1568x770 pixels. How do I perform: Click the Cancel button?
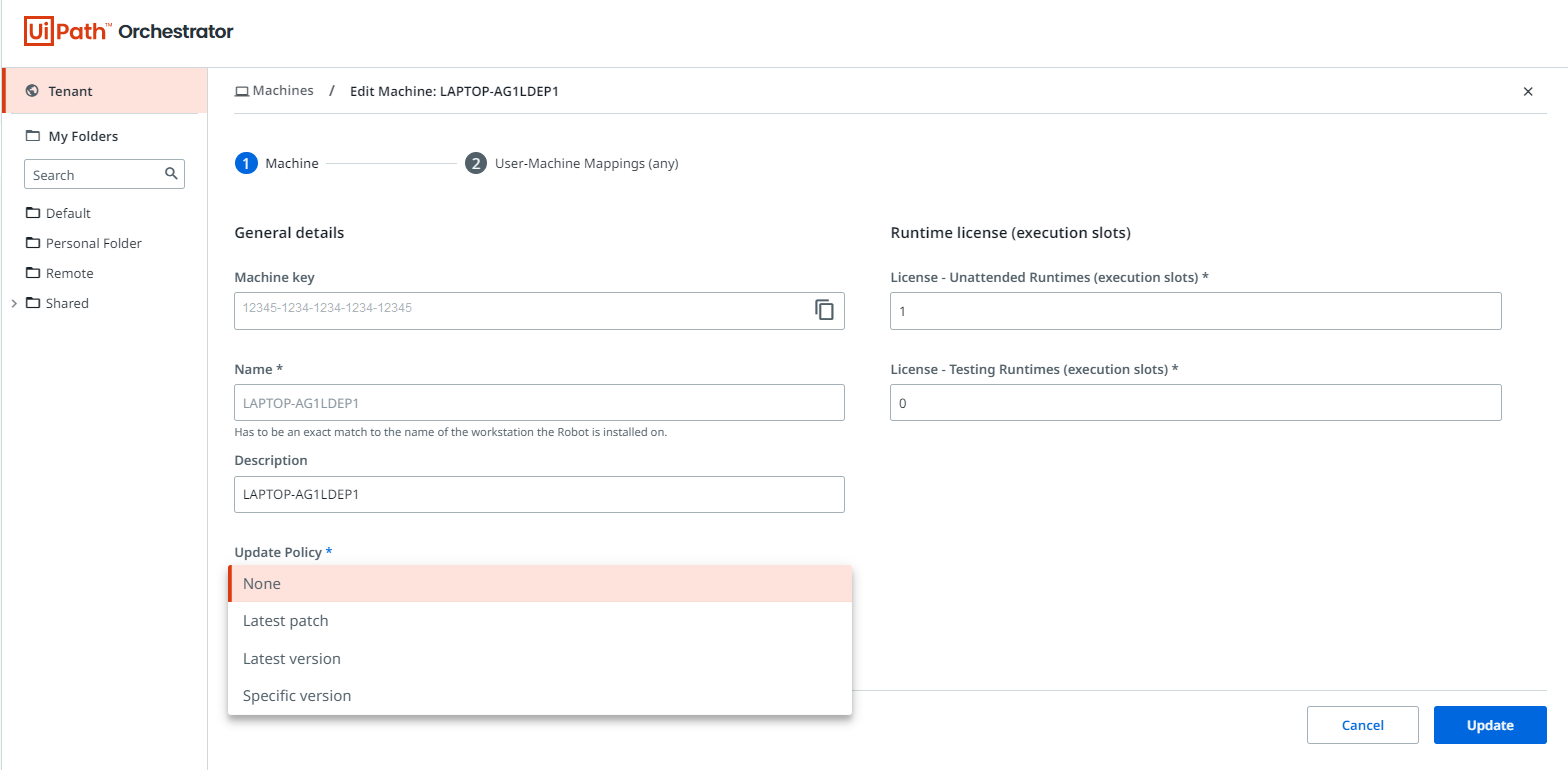pyautogui.click(x=1363, y=725)
